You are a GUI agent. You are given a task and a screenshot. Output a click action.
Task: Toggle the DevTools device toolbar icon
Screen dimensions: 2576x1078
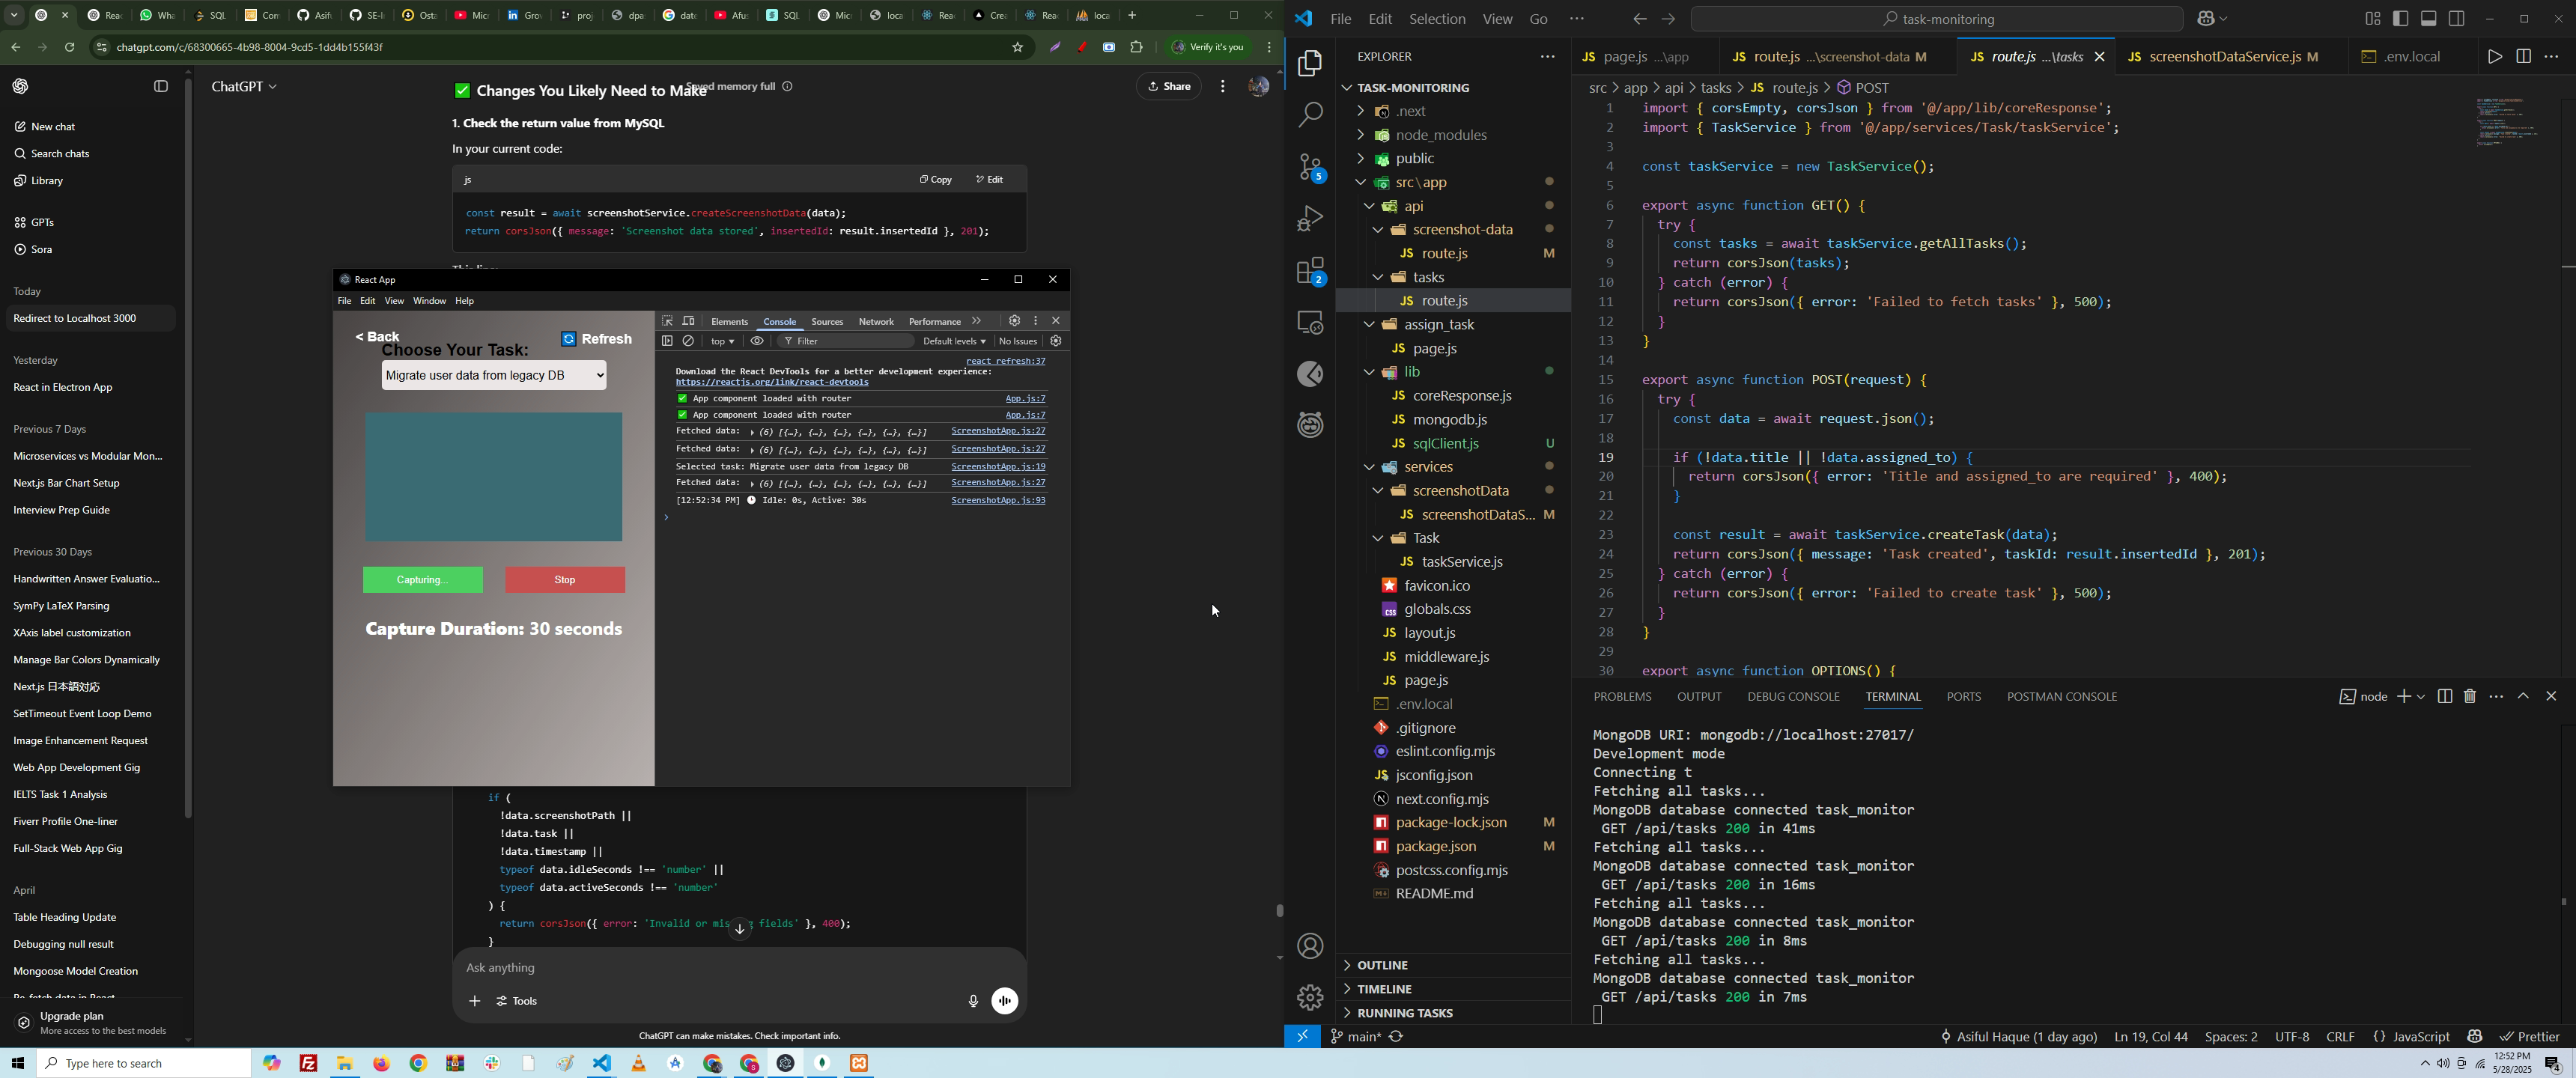point(689,321)
